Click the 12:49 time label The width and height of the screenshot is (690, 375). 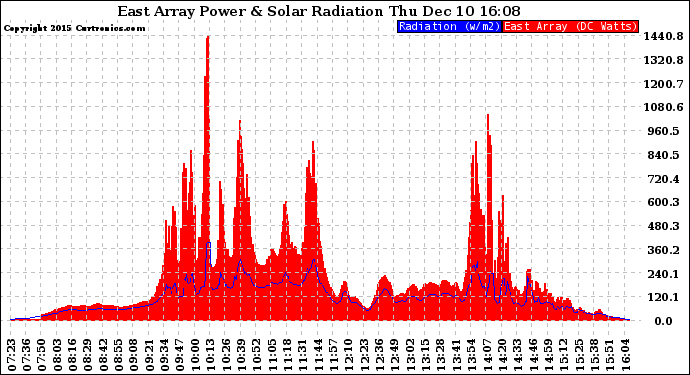(395, 355)
